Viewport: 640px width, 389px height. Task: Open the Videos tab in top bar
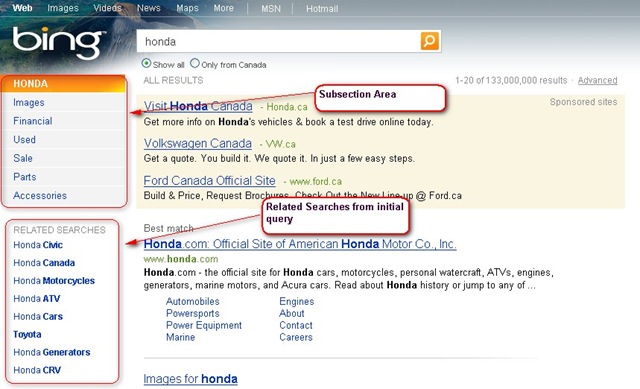pyautogui.click(x=108, y=8)
